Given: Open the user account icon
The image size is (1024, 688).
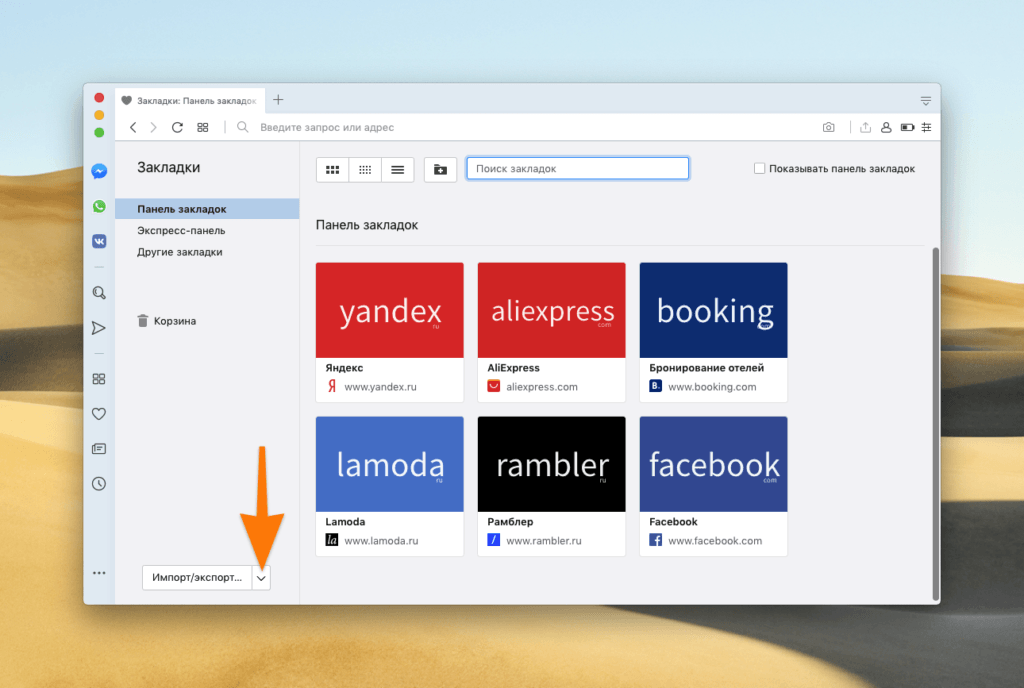Looking at the screenshot, I should point(886,127).
